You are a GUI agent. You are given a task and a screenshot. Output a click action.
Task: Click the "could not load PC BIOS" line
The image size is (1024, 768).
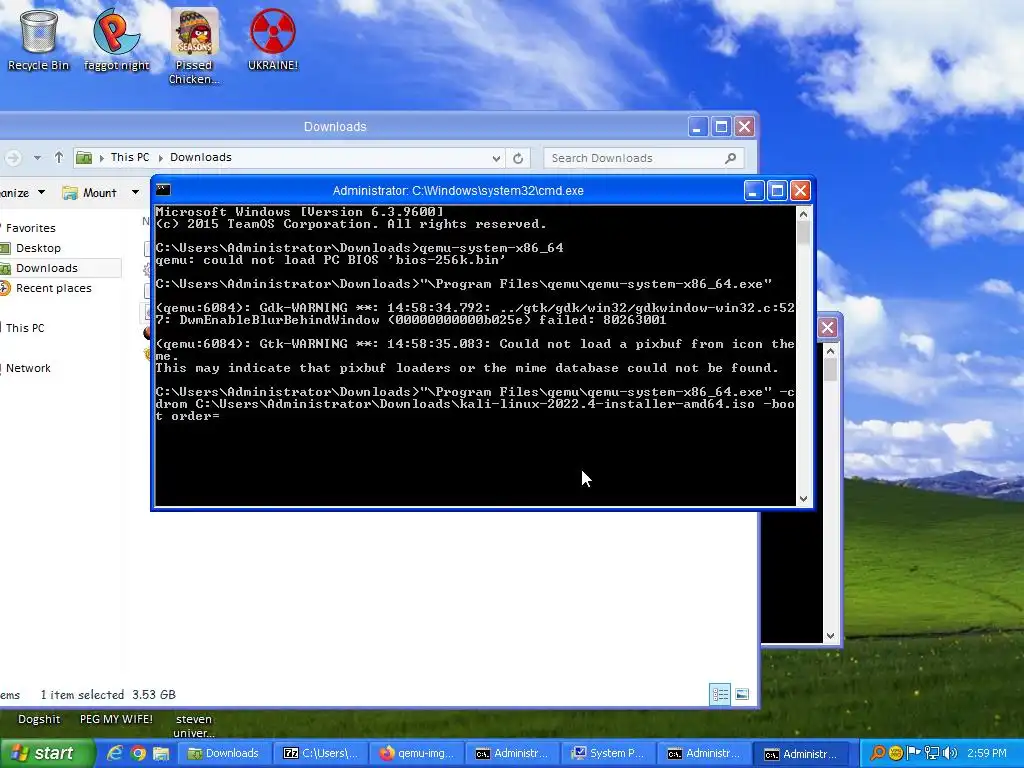coord(330,260)
